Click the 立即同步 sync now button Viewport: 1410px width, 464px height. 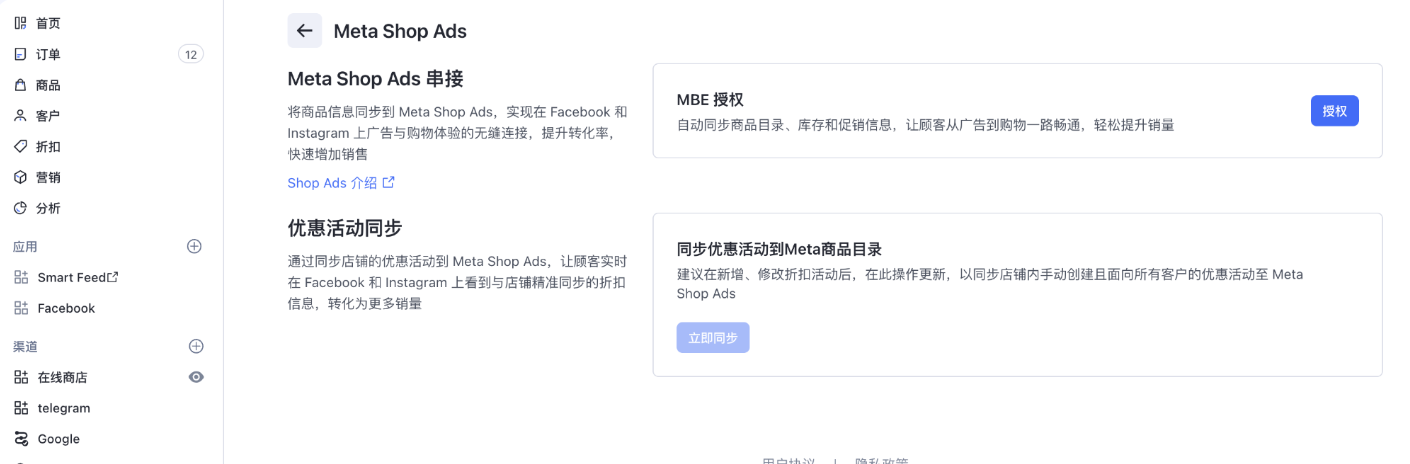(x=713, y=338)
